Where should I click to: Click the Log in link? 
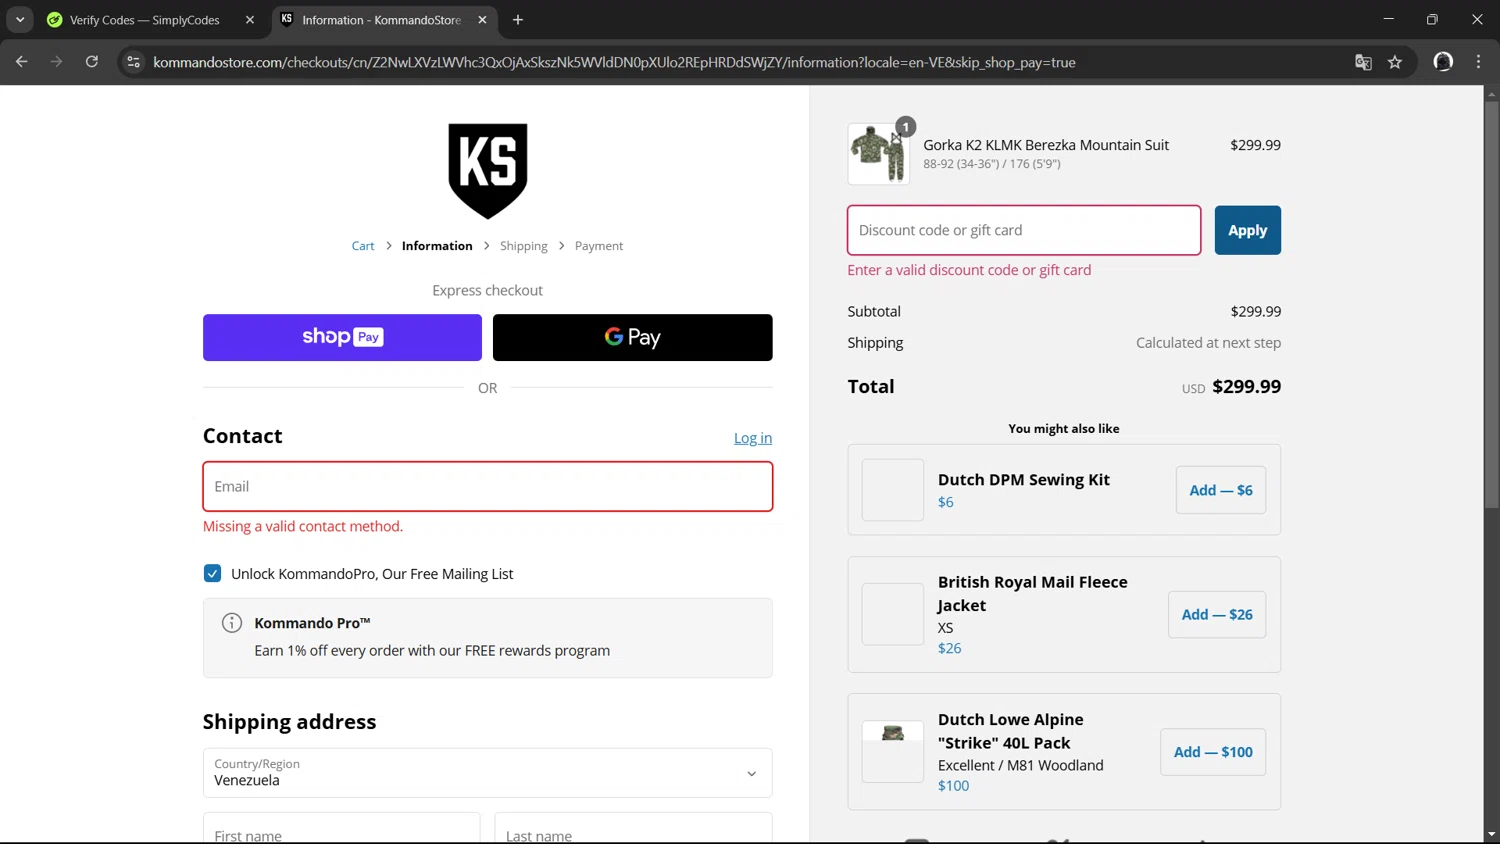coord(753,438)
